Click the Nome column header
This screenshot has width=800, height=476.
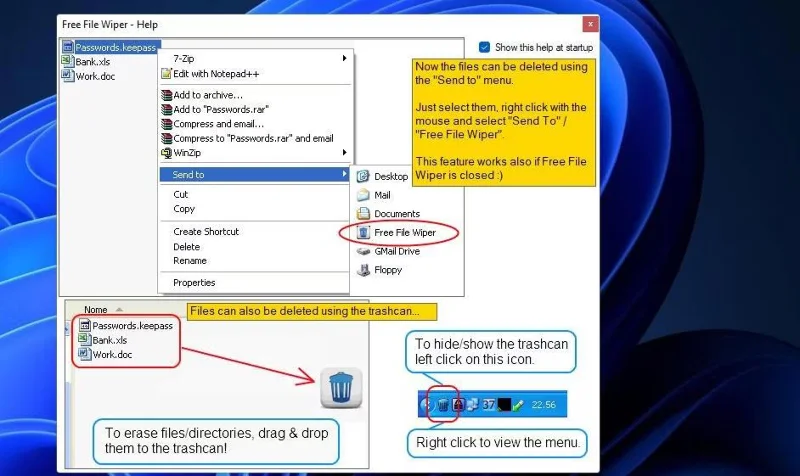click(95, 310)
